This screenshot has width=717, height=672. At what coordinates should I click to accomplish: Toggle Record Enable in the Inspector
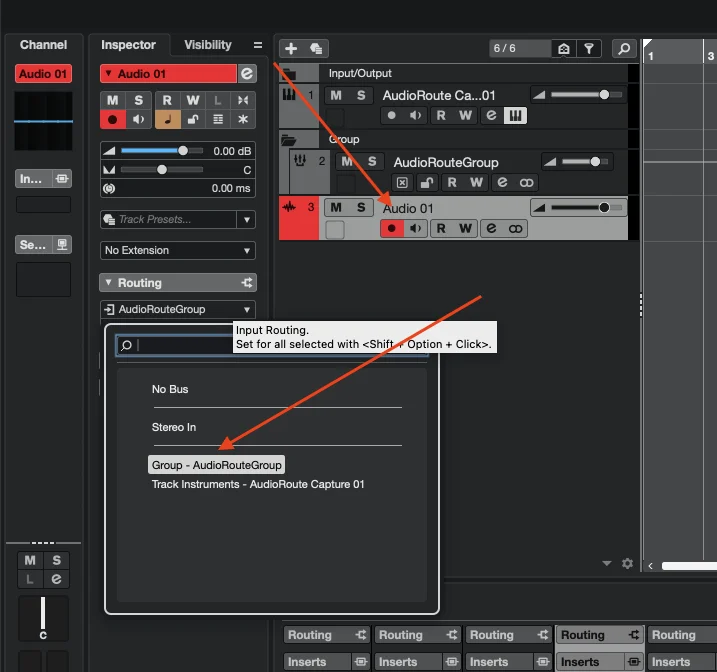tap(112, 119)
